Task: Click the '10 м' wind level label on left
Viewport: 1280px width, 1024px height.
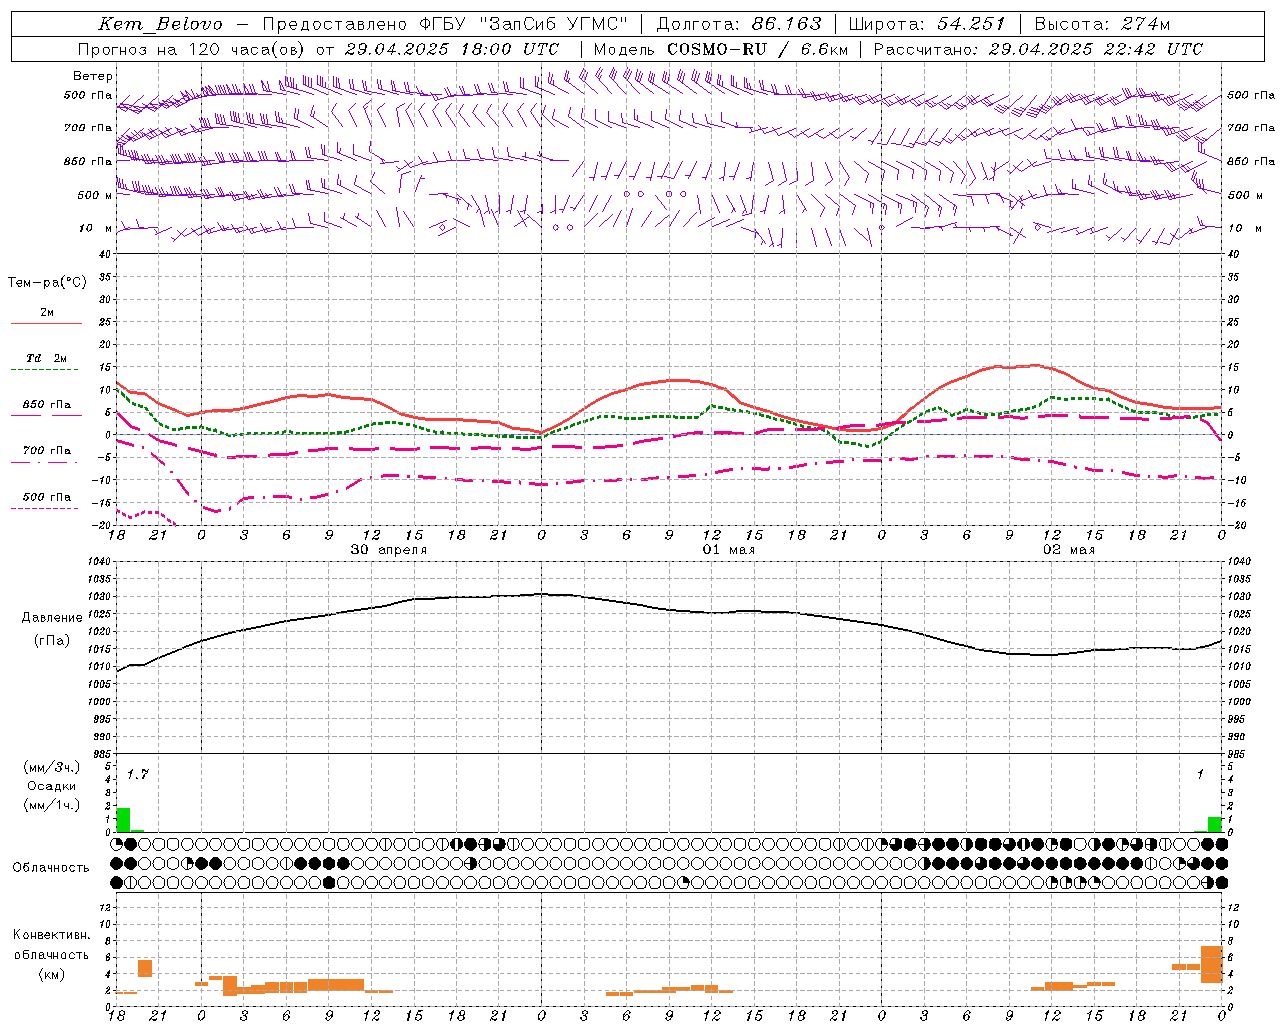Action: coord(96,228)
